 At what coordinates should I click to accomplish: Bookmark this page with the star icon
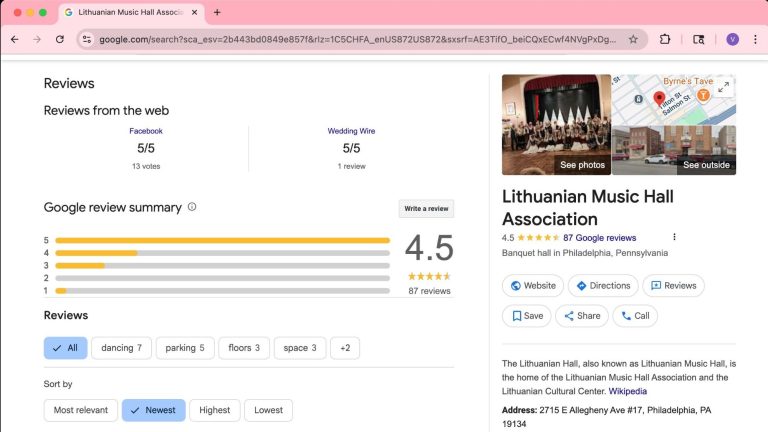633,40
